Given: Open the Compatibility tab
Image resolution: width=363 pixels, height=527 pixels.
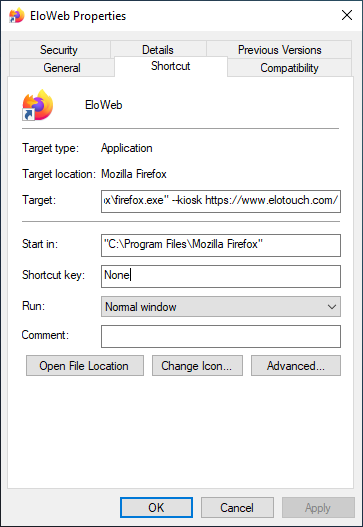Looking at the screenshot, I should coord(289,68).
